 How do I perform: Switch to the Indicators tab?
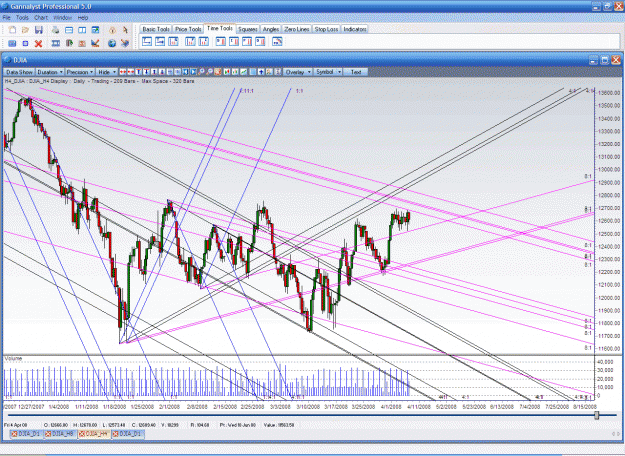coord(355,29)
